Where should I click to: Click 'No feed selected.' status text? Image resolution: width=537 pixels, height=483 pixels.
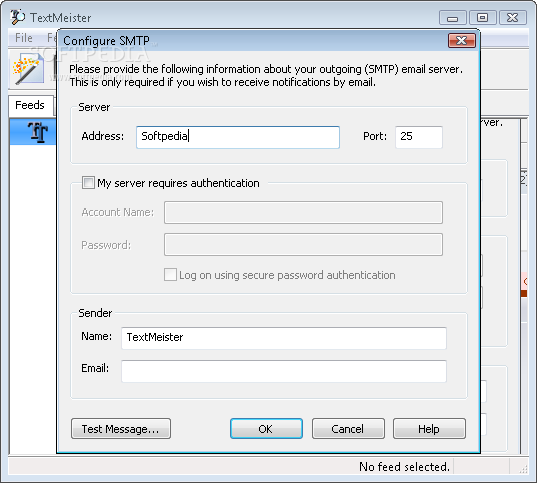(404, 467)
